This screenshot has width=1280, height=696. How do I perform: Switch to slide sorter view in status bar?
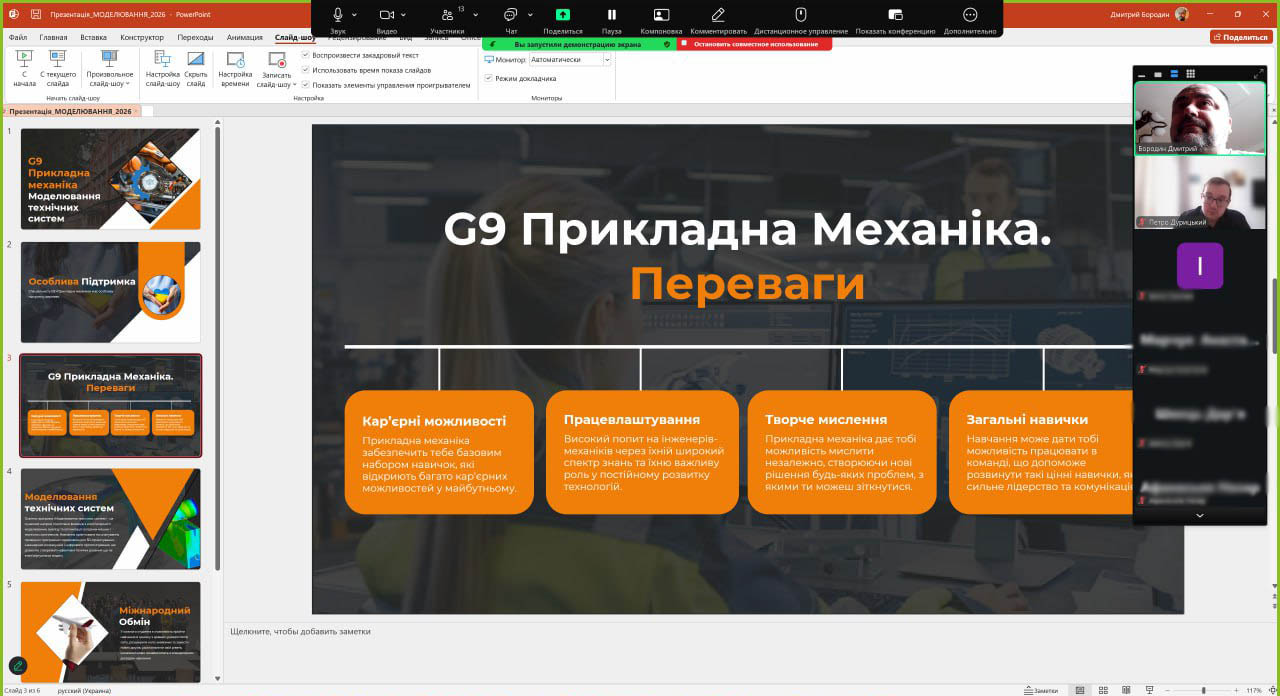pyautogui.click(x=1102, y=690)
